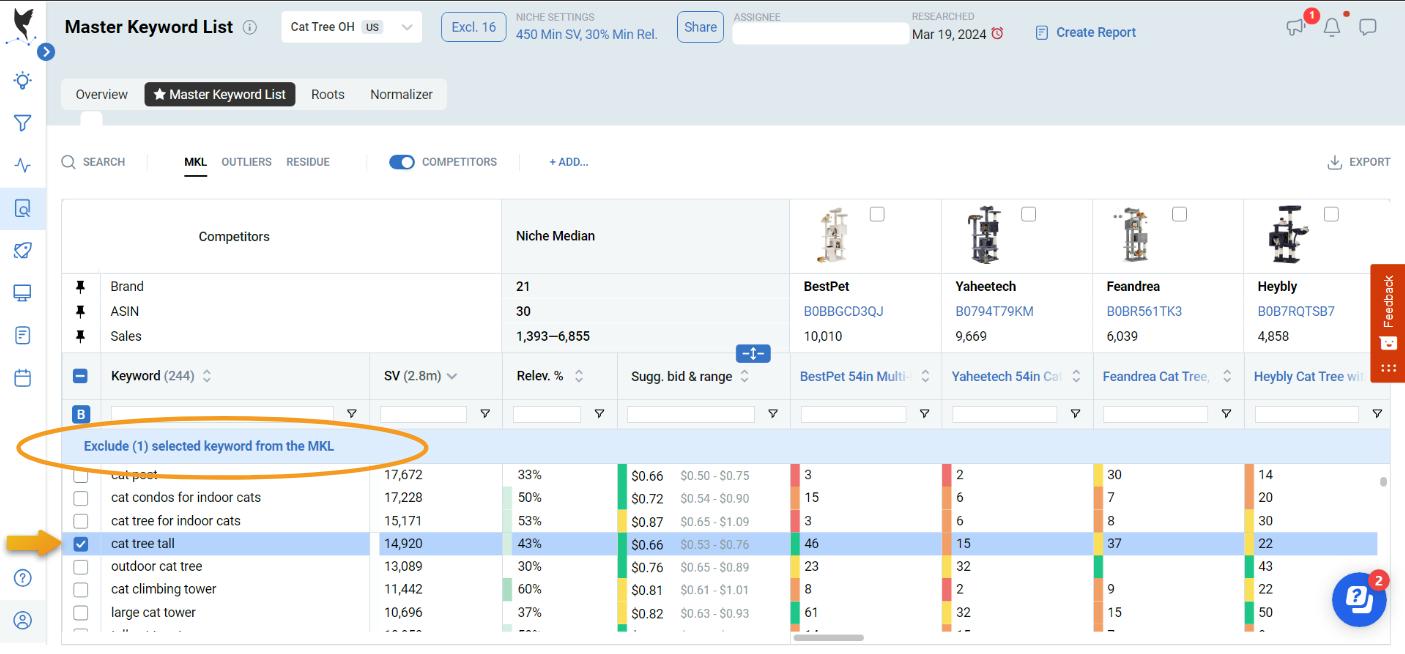Tick the checkbox on the Yaheetech product thumbnail

1028,214
